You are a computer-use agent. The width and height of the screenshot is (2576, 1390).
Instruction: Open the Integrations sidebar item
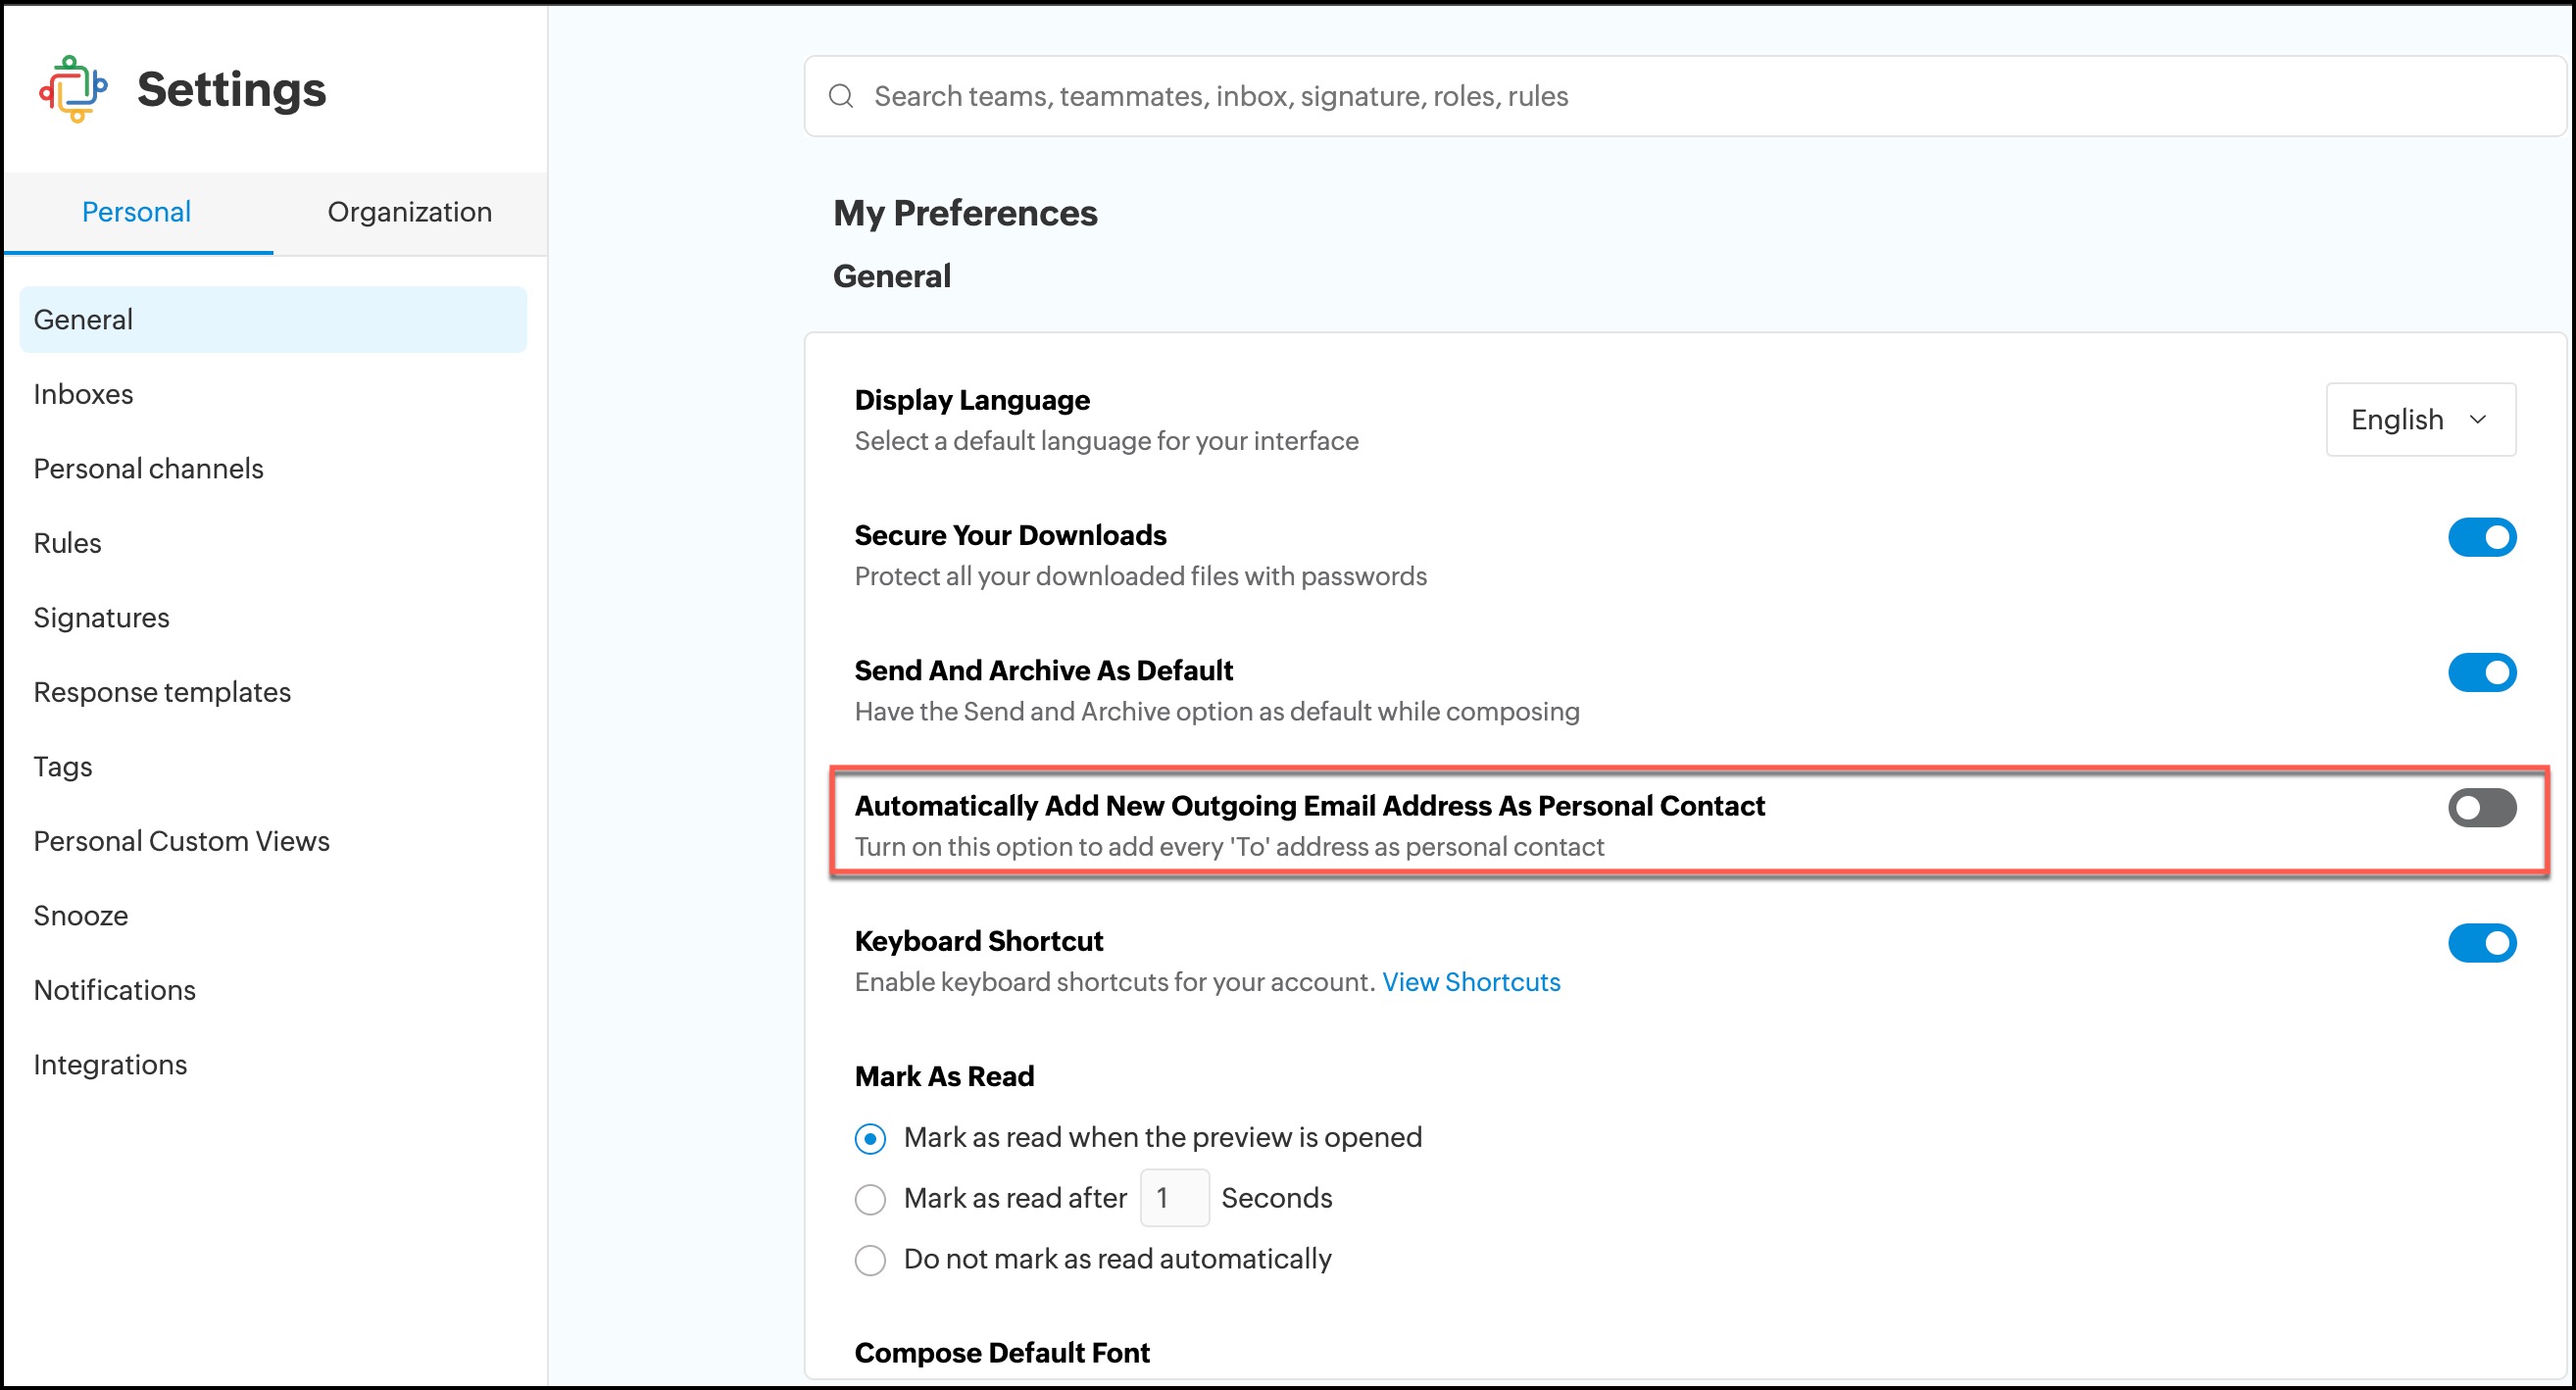point(110,1064)
